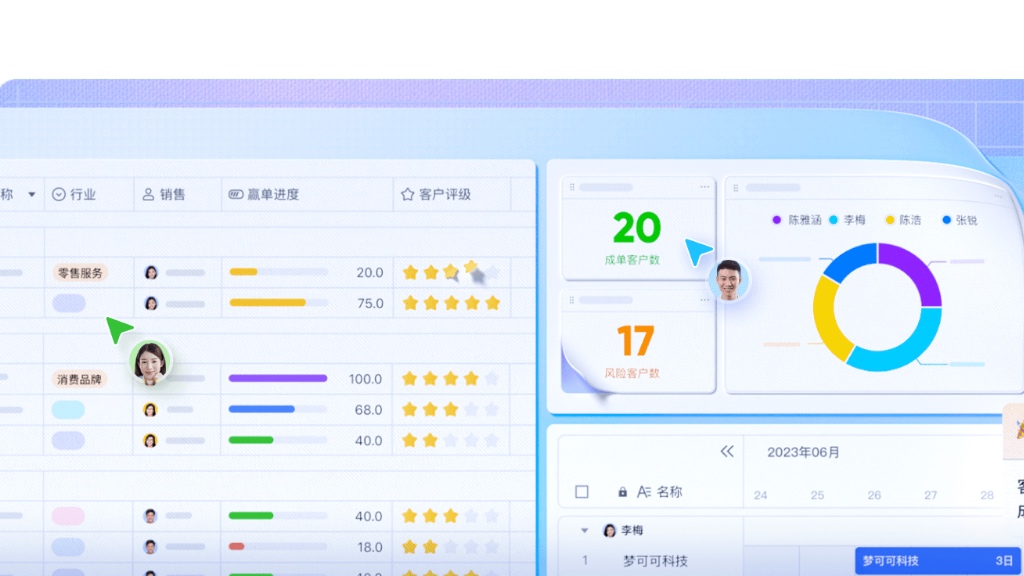Screen dimensions: 1024x576
Task: Collapse the 李梅 group row
Action: click(x=585, y=530)
